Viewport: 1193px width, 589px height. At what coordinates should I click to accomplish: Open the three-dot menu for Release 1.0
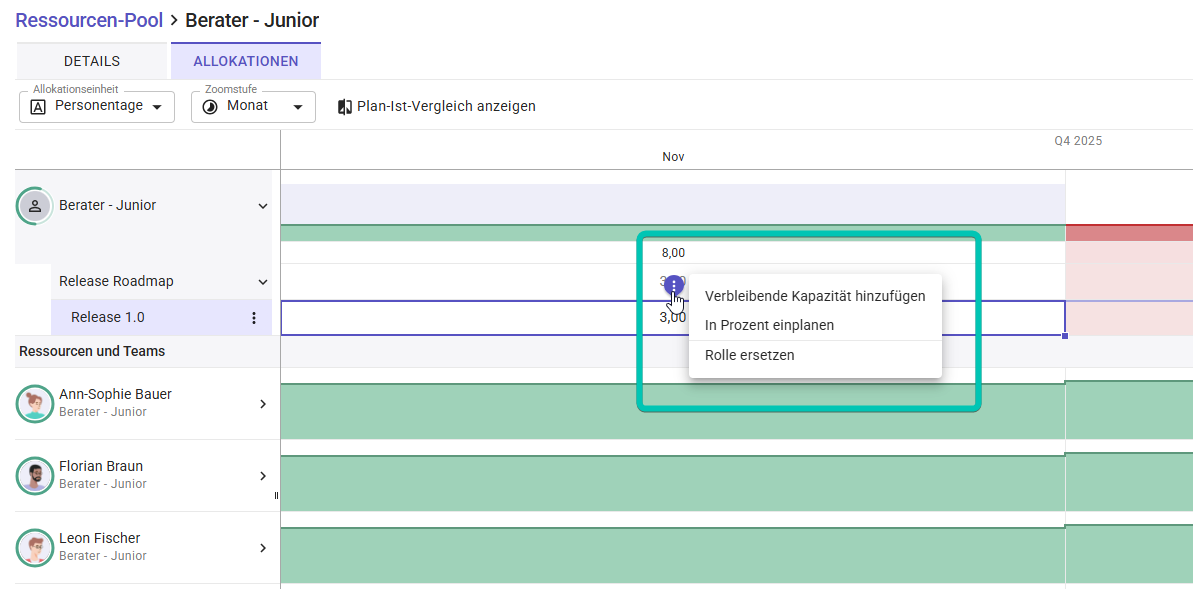pos(254,318)
